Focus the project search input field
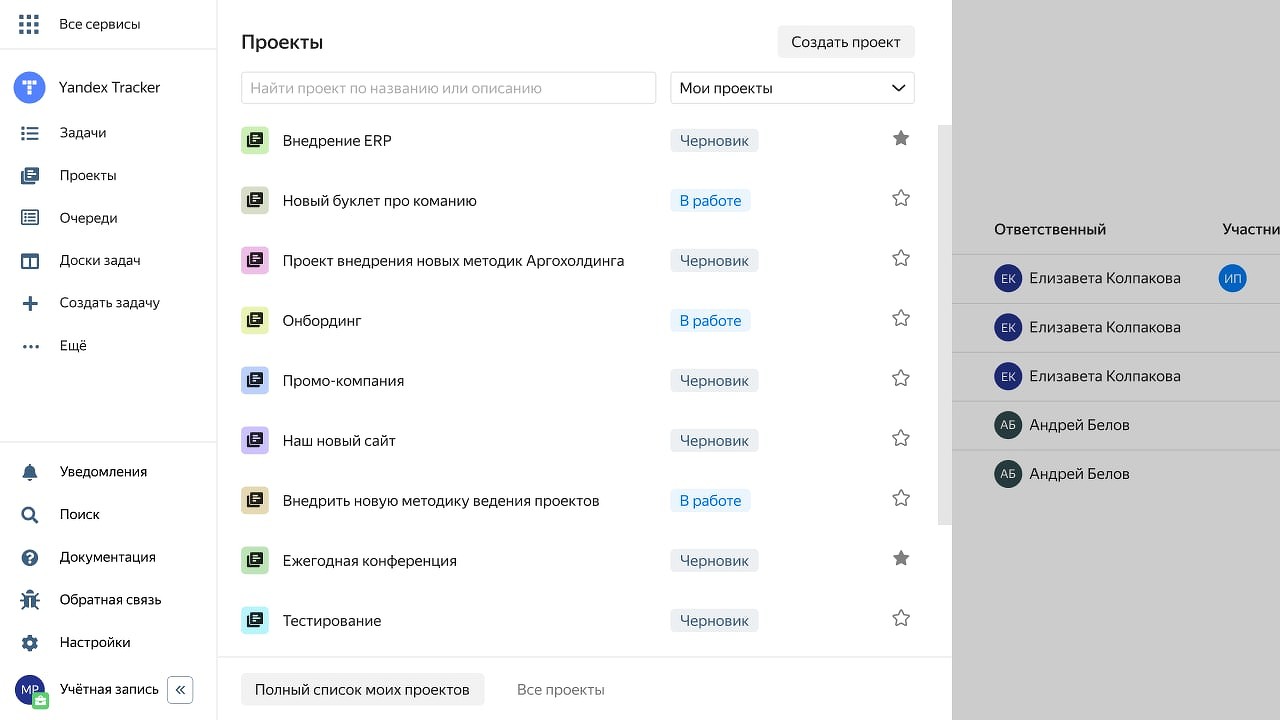The image size is (1280, 720). click(449, 88)
